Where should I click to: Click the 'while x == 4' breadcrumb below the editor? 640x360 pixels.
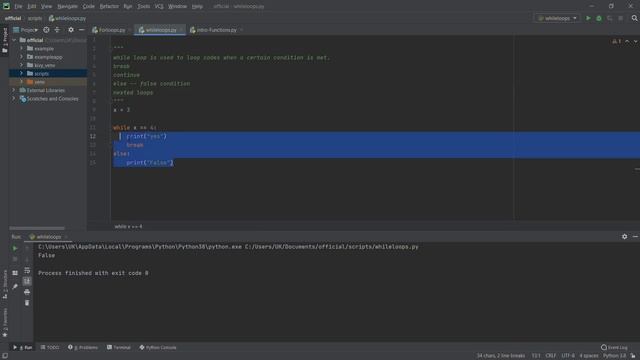click(x=128, y=227)
